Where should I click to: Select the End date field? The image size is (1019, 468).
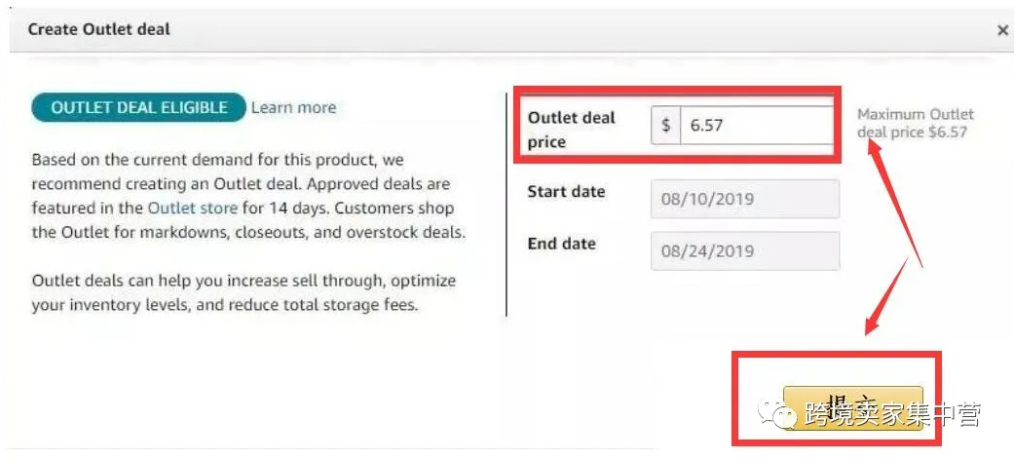click(x=745, y=251)
